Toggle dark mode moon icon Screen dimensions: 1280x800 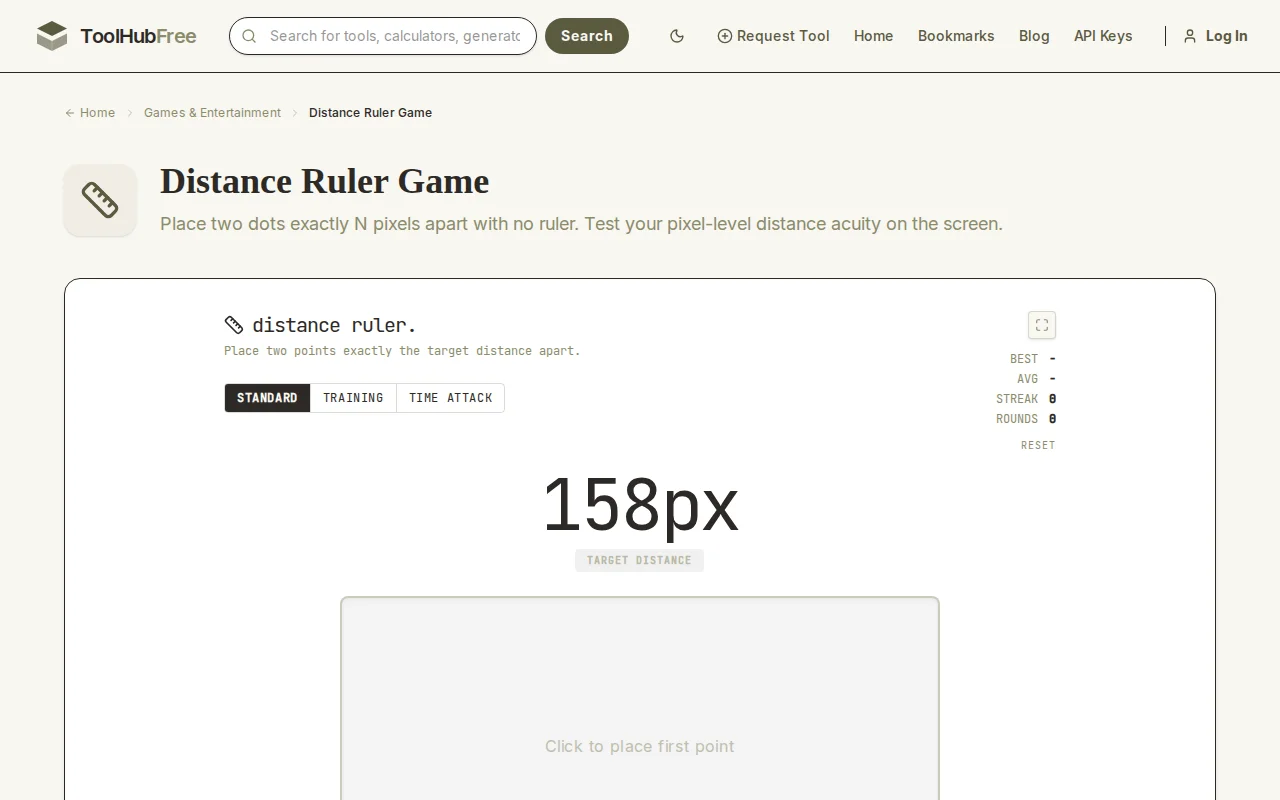[x=677, y=36]
